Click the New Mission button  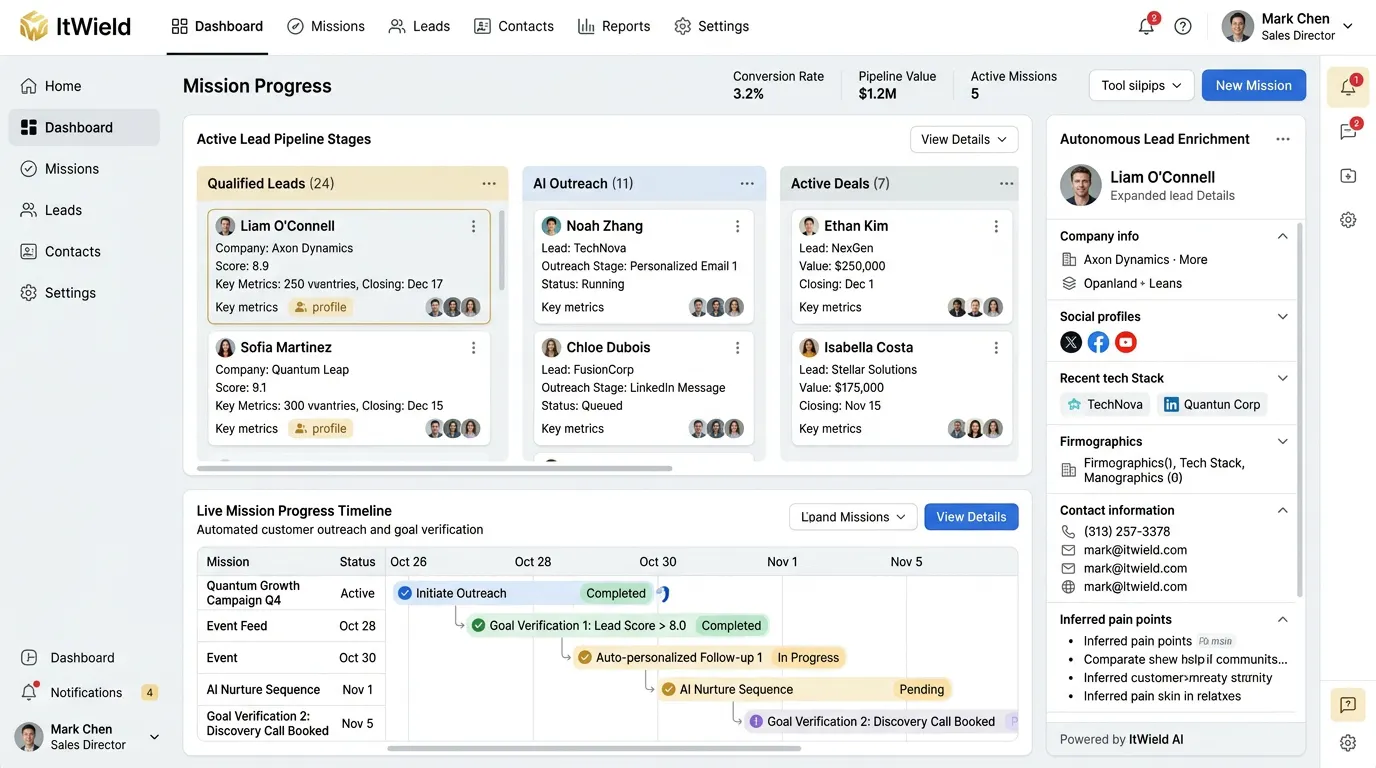click(x=1254, y=86)
